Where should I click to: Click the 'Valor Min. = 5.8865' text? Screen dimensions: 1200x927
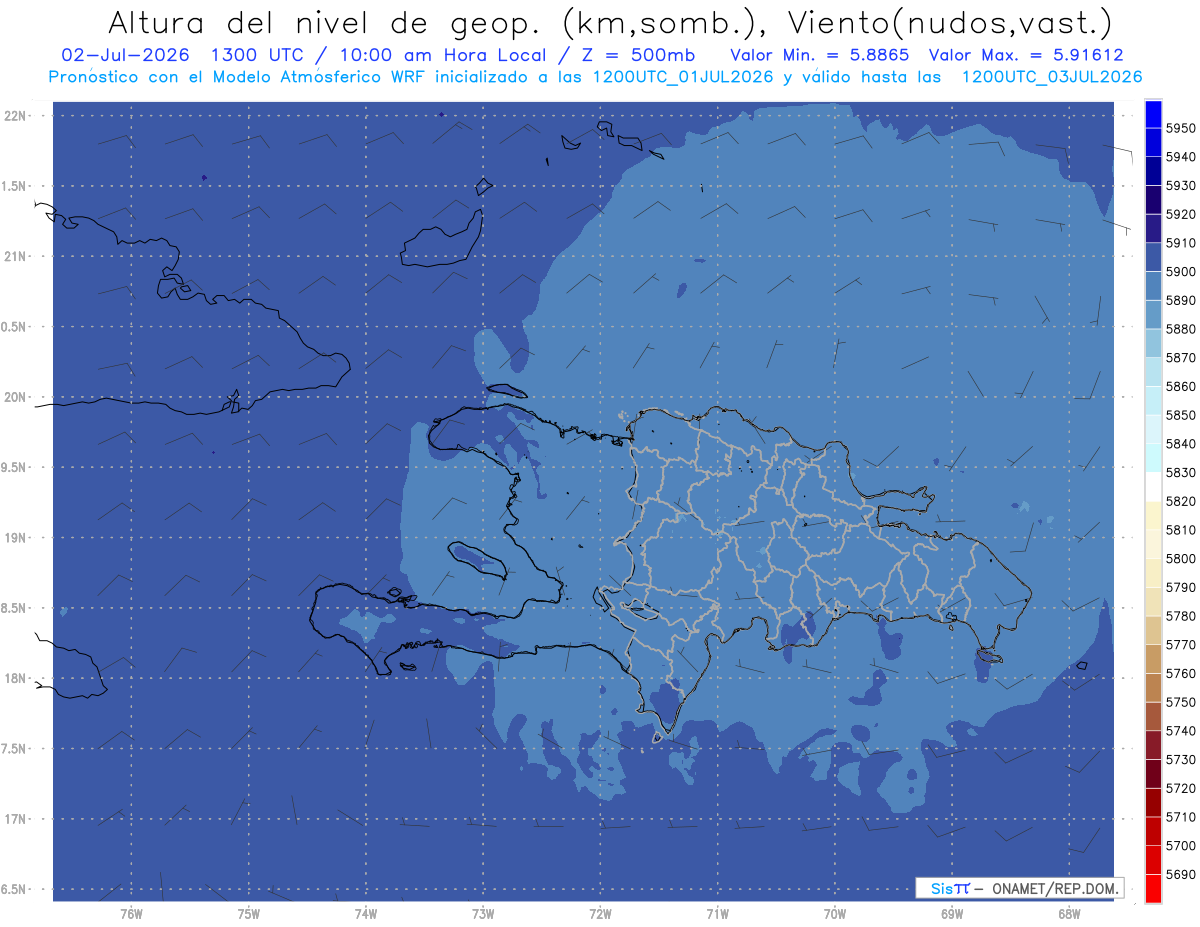coord(819,56)
